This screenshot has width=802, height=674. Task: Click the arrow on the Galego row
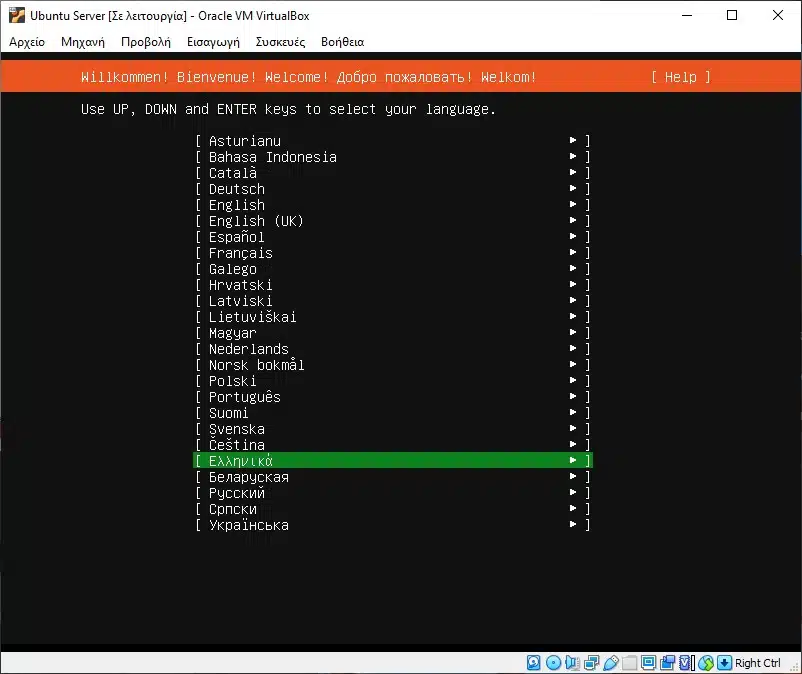click(x=573, y=268)
